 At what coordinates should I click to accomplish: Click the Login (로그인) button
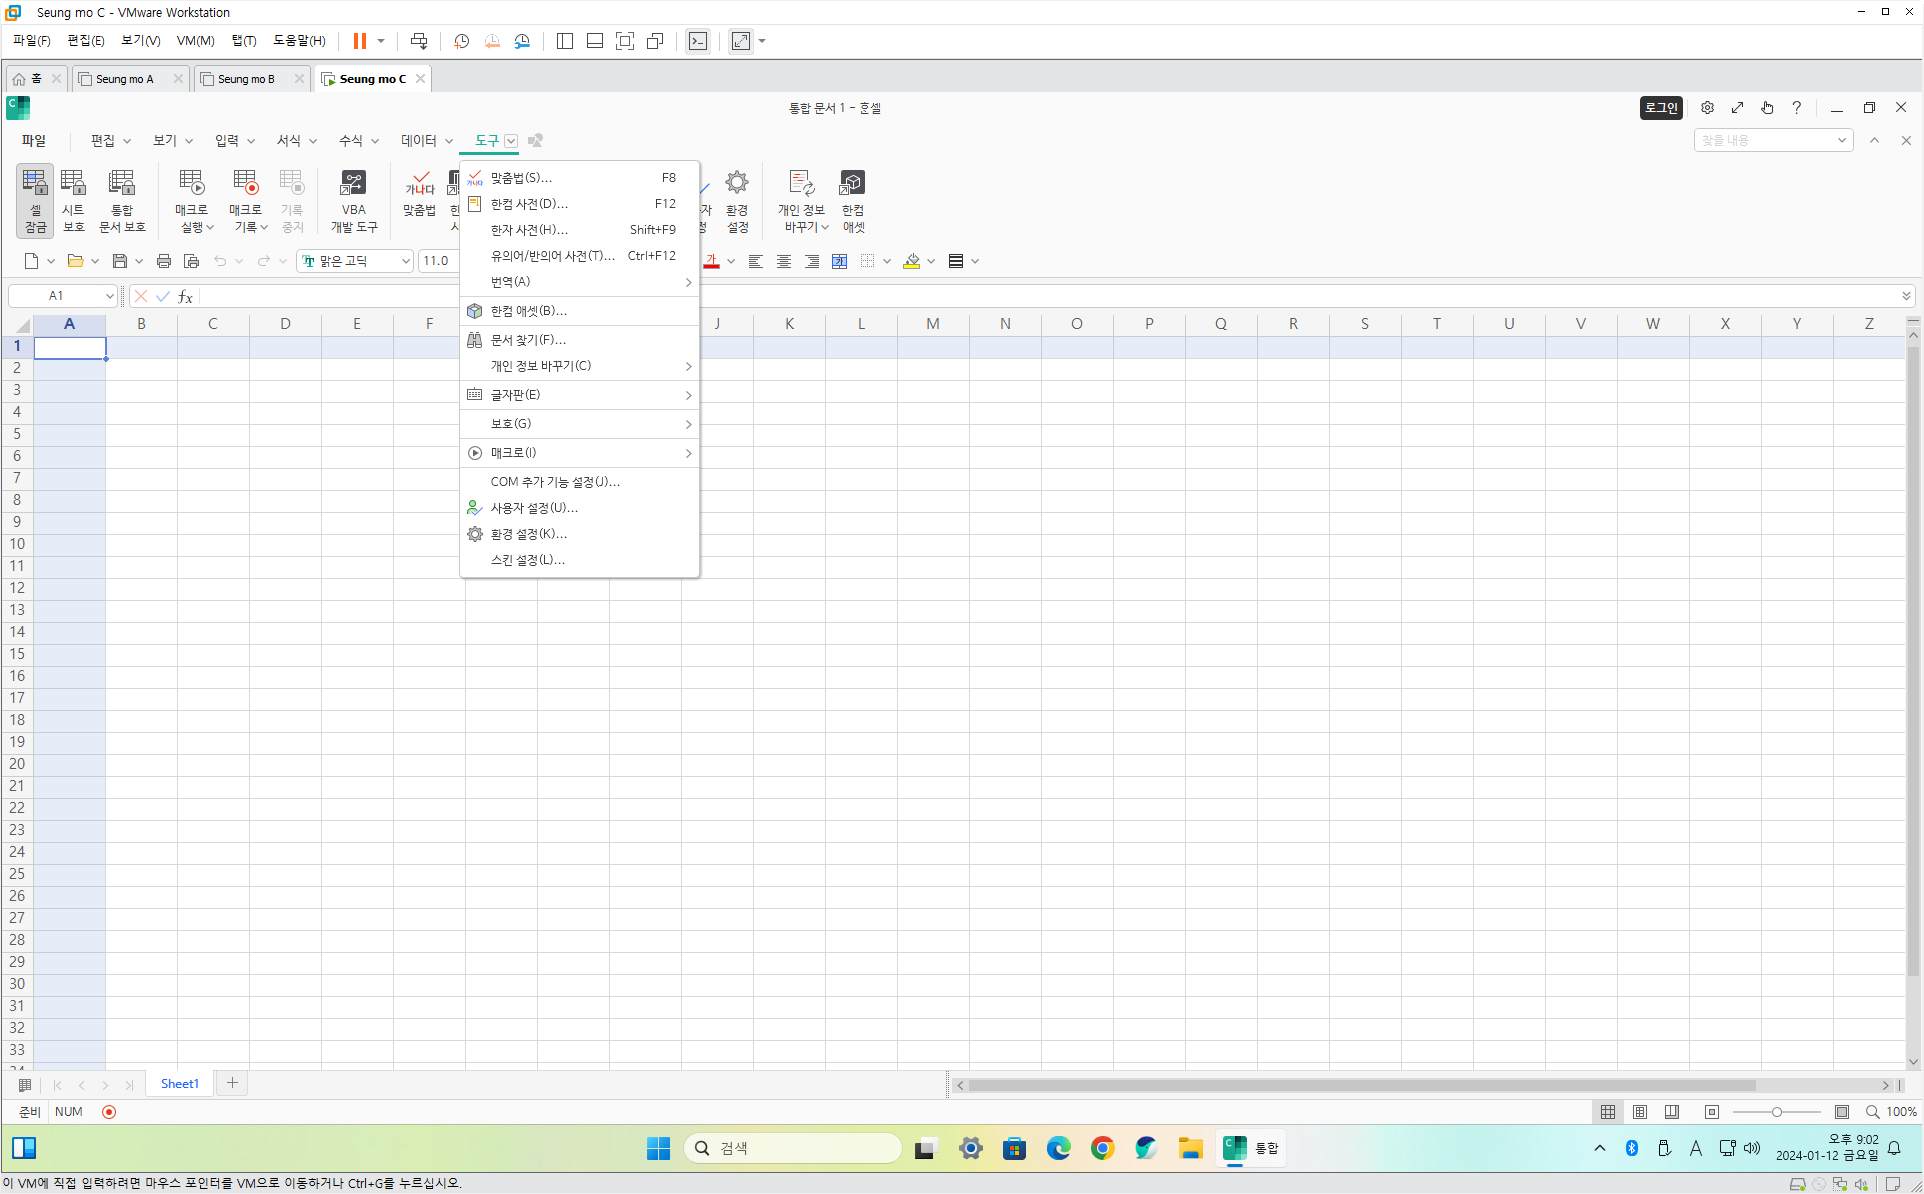(1661, 108)
